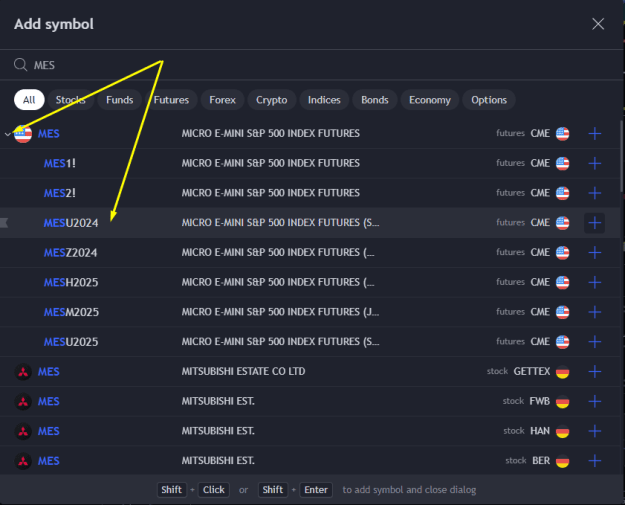Image resolution: width=625 pixels, height=505 pixels.
Task: Select the Indices filter tab
Action: 324,100
